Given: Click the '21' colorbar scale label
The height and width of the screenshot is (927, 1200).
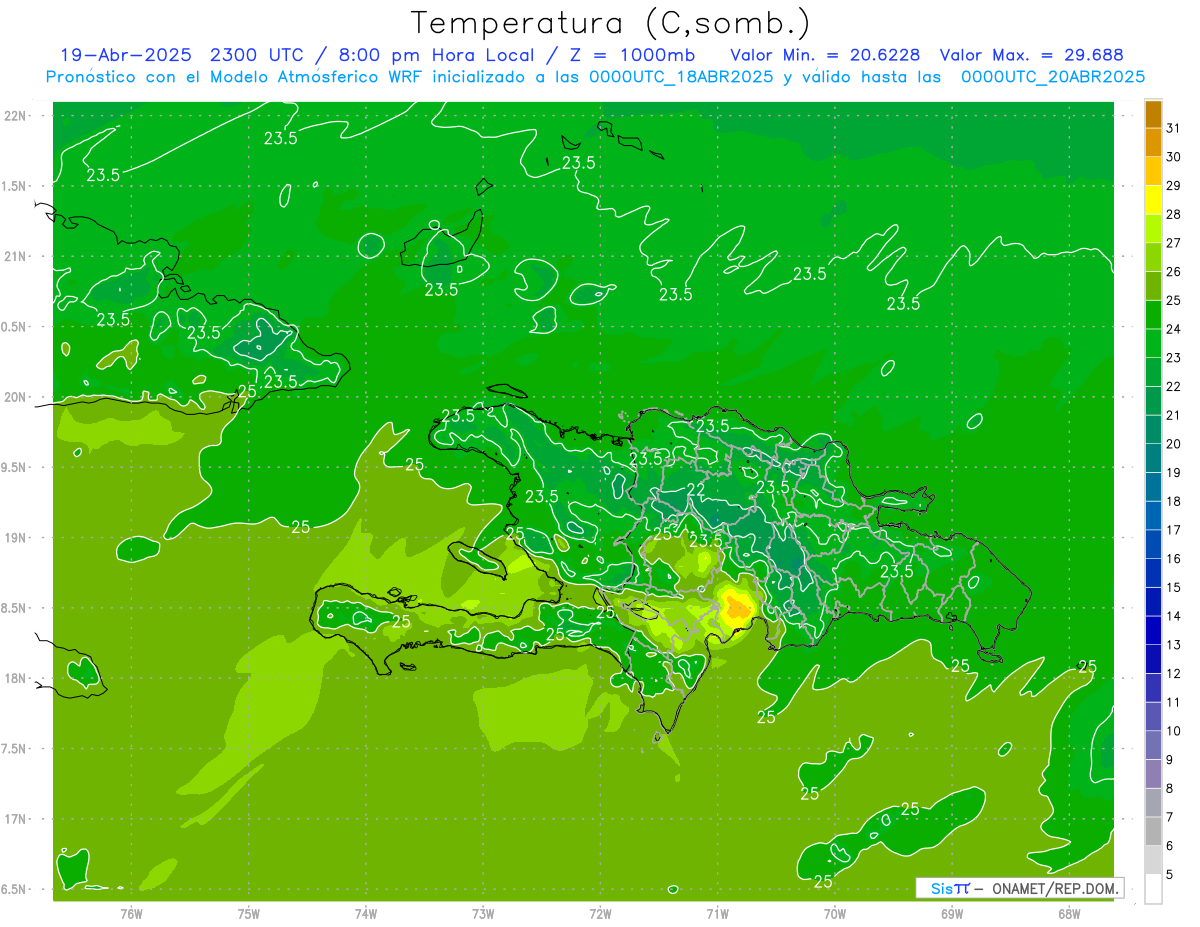Looking at the screenshot, I should (x=1174, y=415).
